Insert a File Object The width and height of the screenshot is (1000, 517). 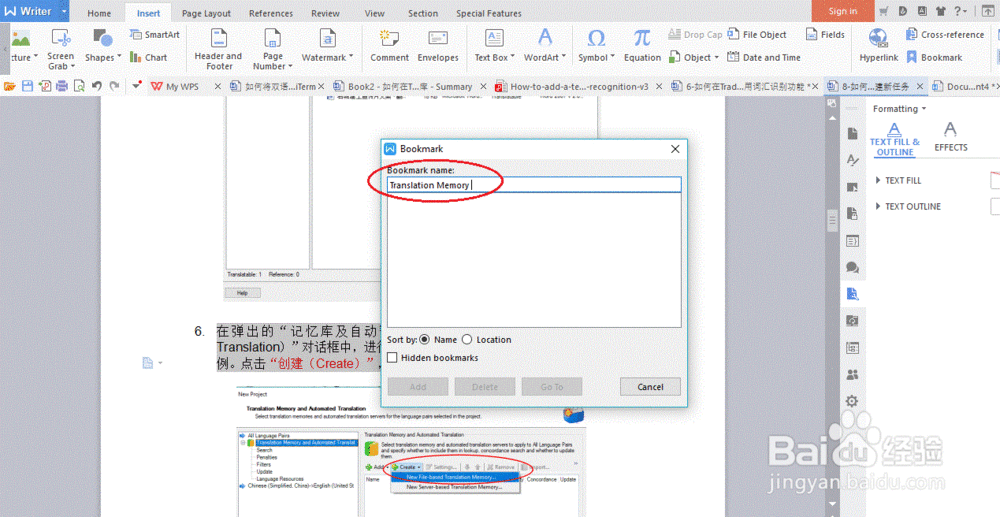tap(757, 34)
